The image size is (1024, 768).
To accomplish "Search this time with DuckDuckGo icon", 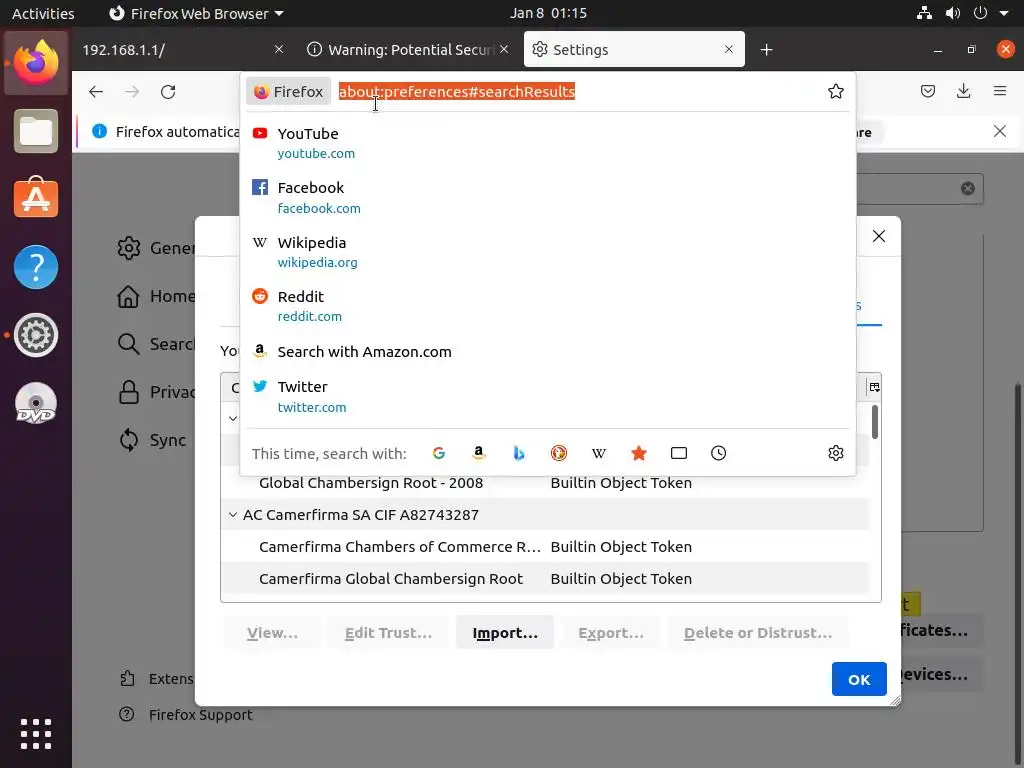I will [558, 453].
